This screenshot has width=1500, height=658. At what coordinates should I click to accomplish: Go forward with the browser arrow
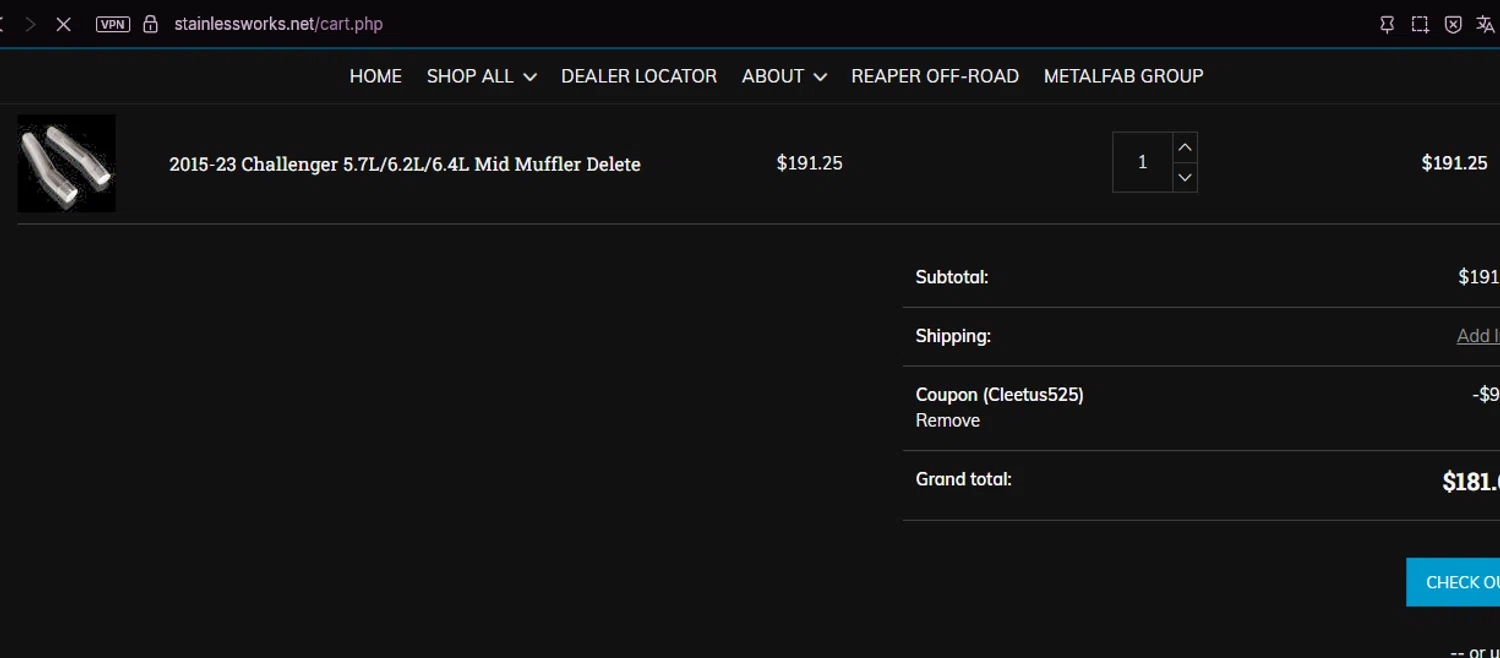(x=30, y=24)
